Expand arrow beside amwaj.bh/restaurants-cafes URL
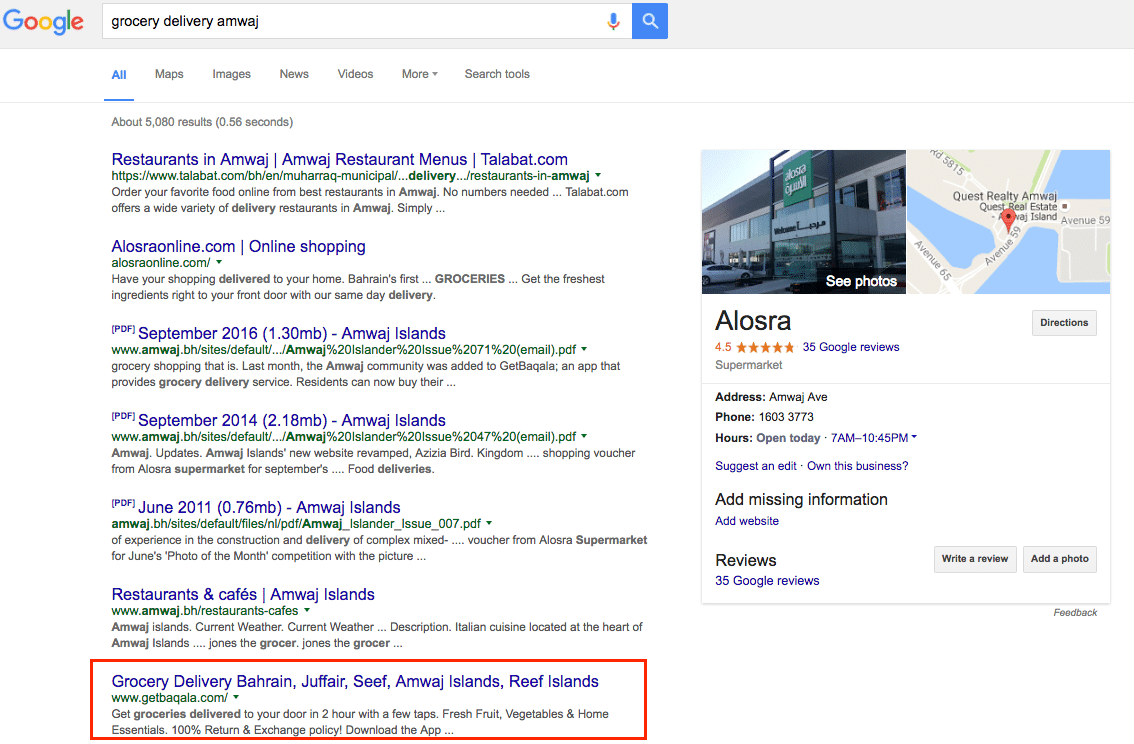Image resolution: width=1134 pixels, height=744 pixels. pos(307,610)
